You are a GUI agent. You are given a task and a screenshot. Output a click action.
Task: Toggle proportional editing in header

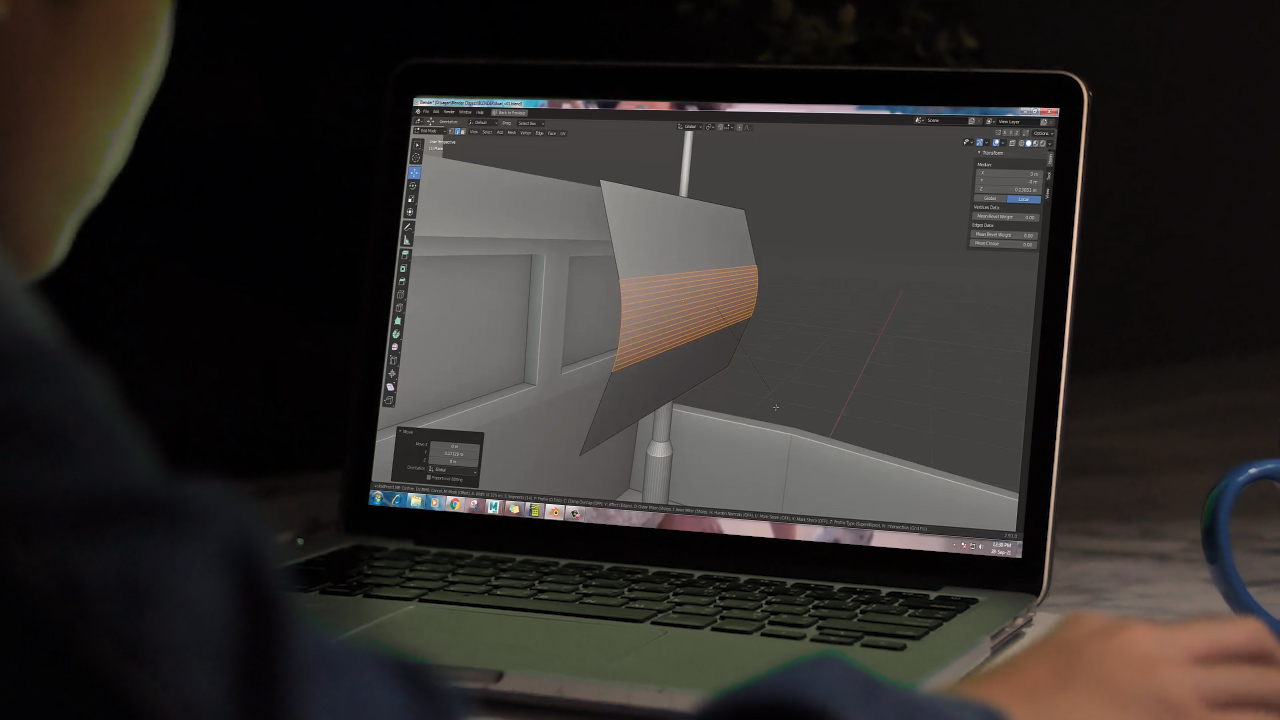[x=739, y=127]
